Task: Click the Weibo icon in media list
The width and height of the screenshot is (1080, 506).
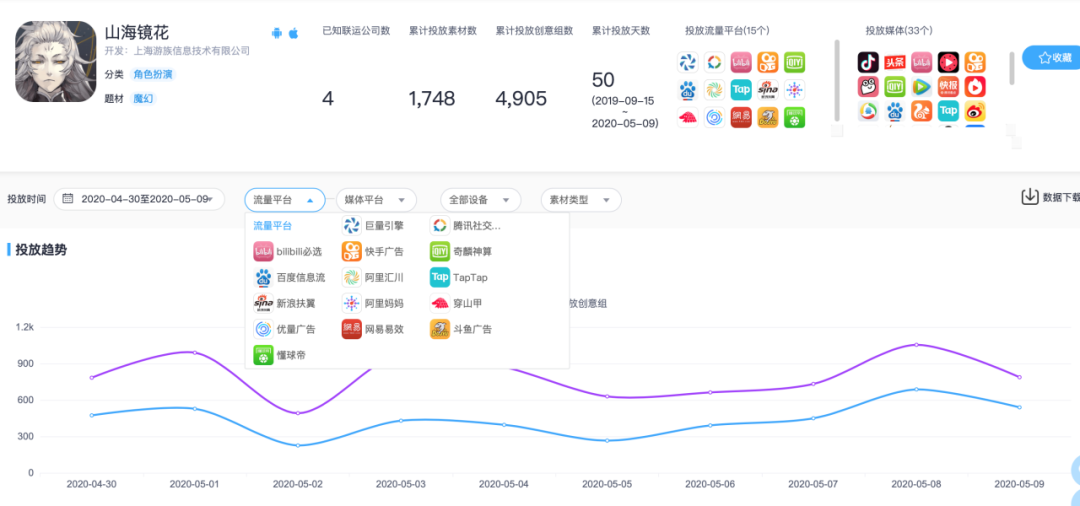Action: tap(975, 111)
